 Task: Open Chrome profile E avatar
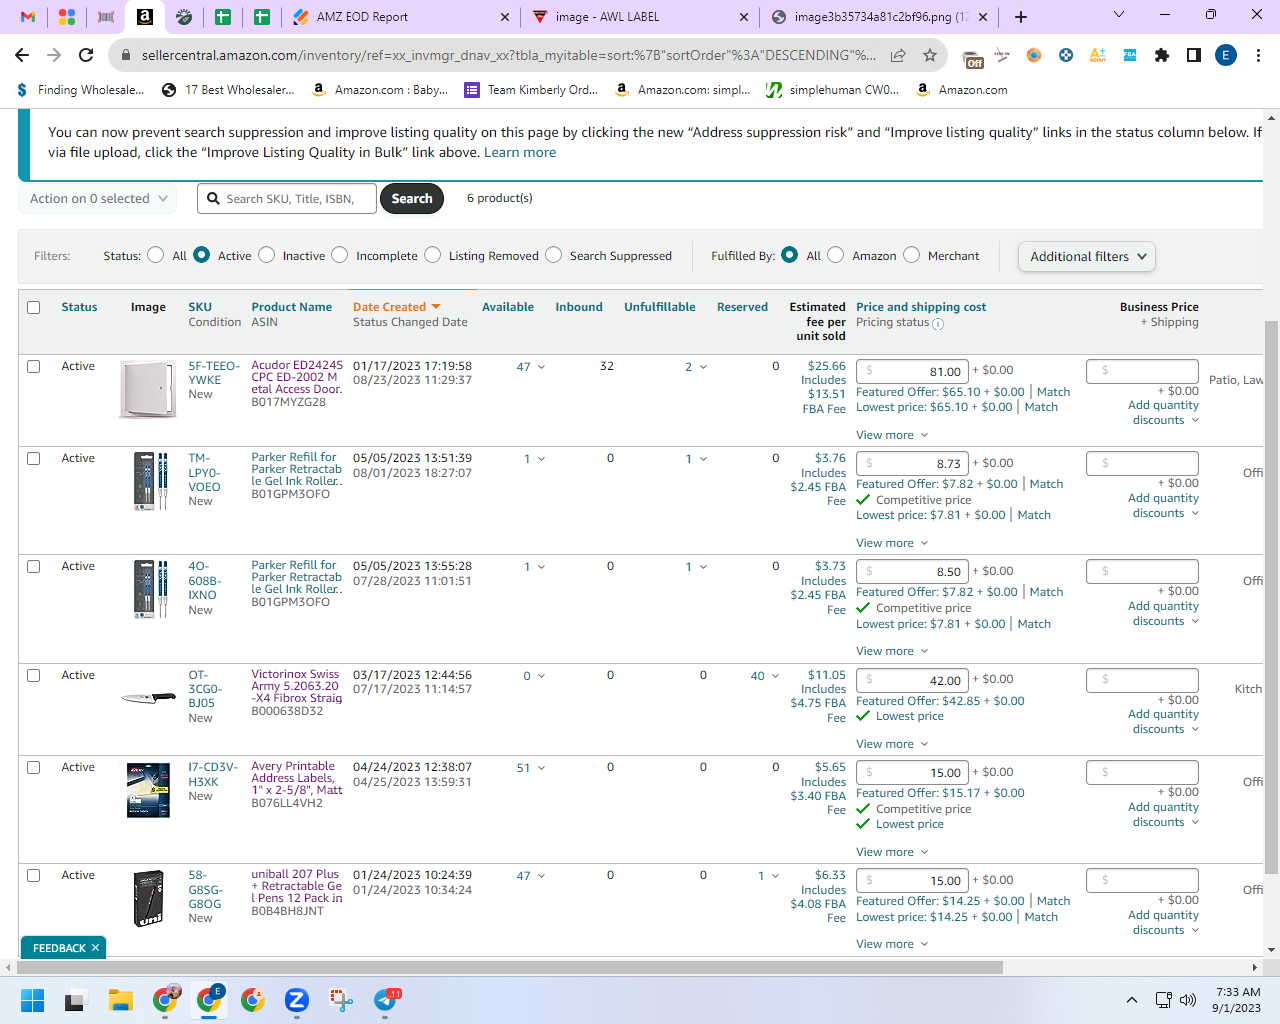pos(1226,55)
